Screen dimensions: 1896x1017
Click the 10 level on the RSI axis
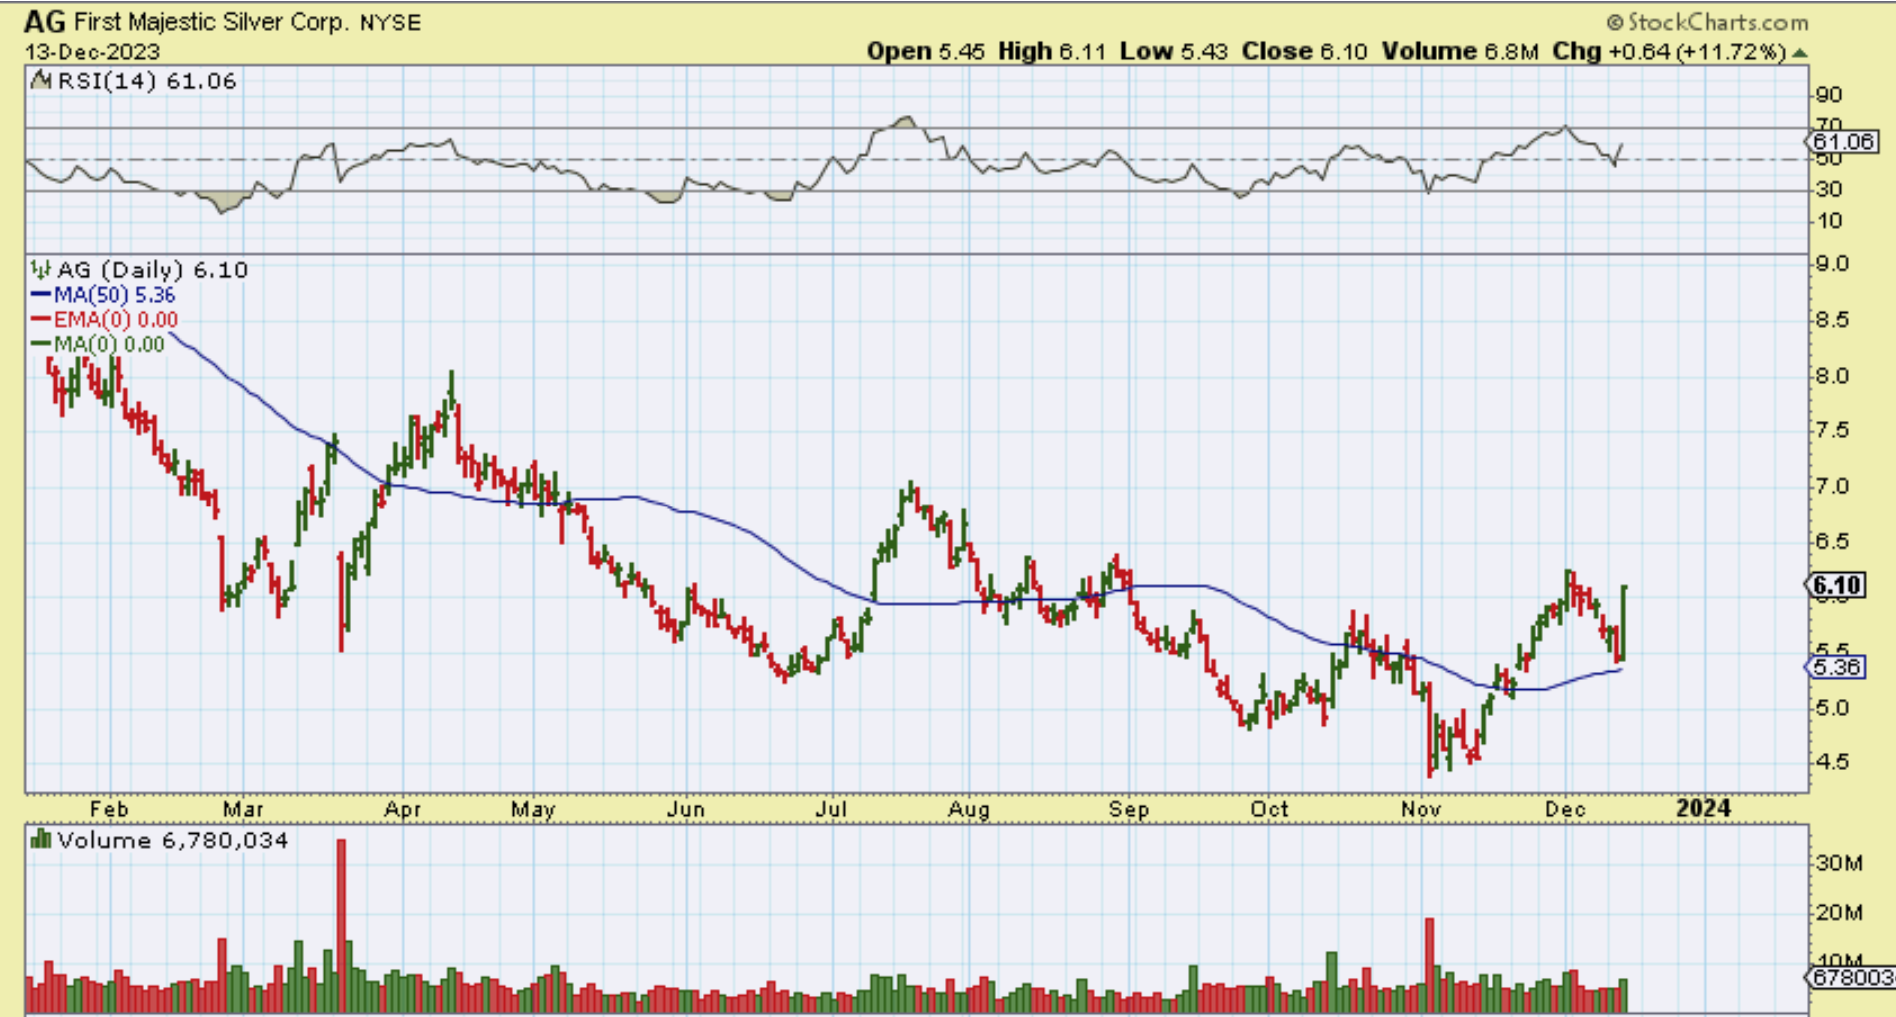click(x=1829, y=221)
